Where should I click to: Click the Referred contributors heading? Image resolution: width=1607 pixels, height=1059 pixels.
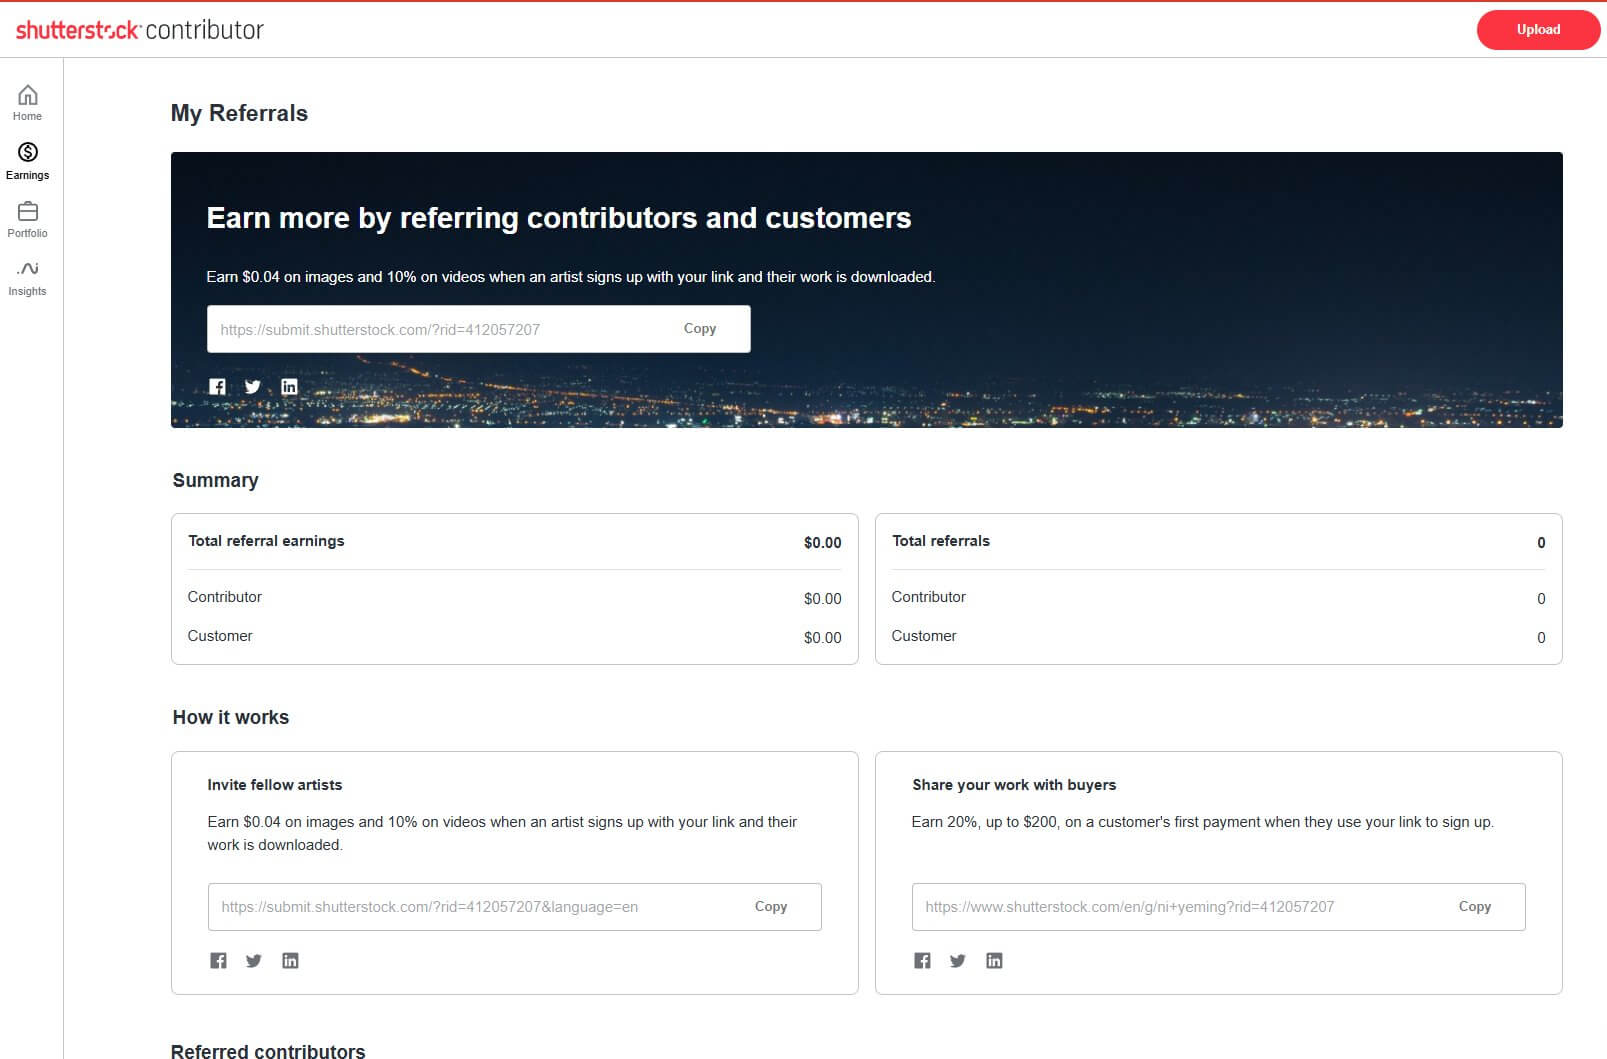(x=268, y=1051)
